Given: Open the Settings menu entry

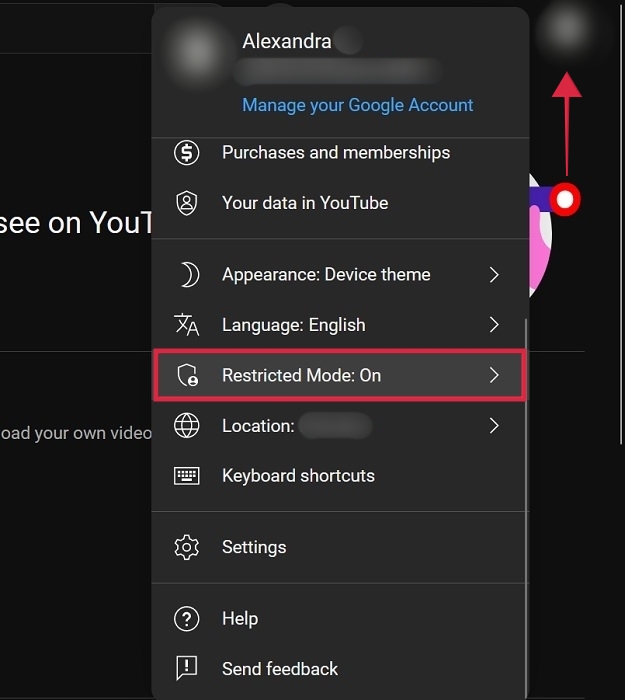Looking at the screenshot, I should tap(340, 547).
